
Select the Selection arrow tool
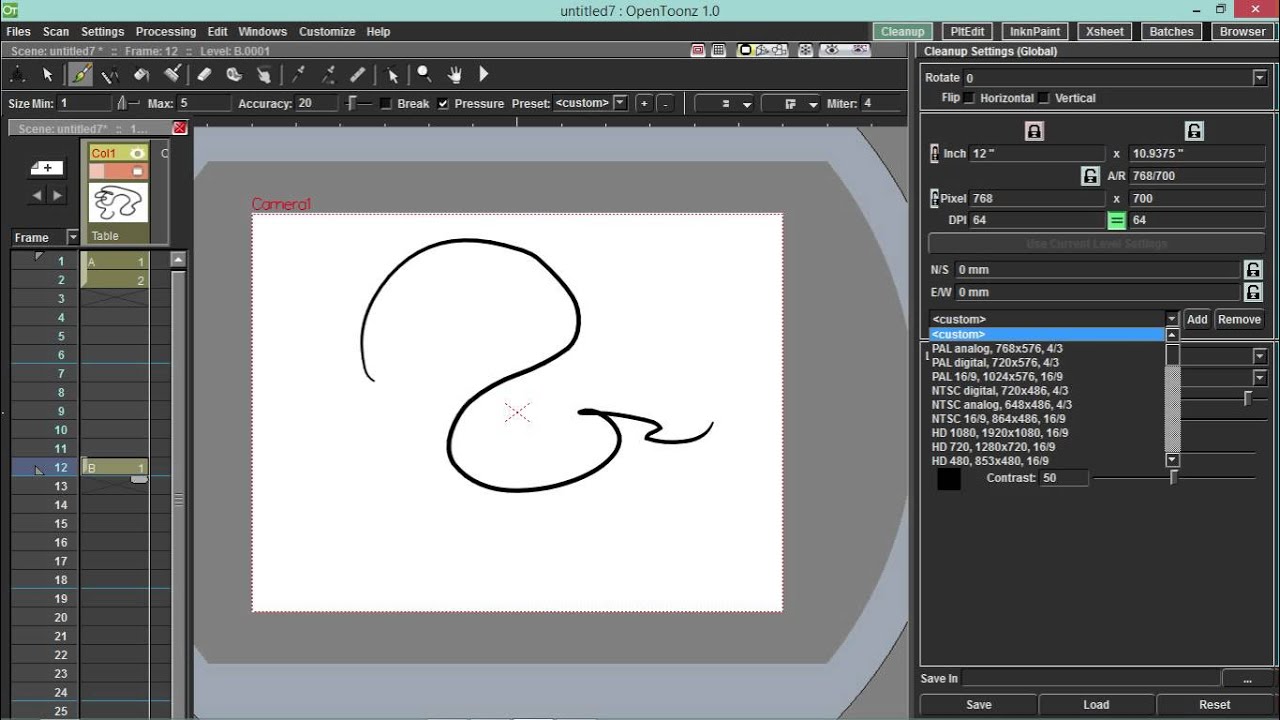point(47,74)
